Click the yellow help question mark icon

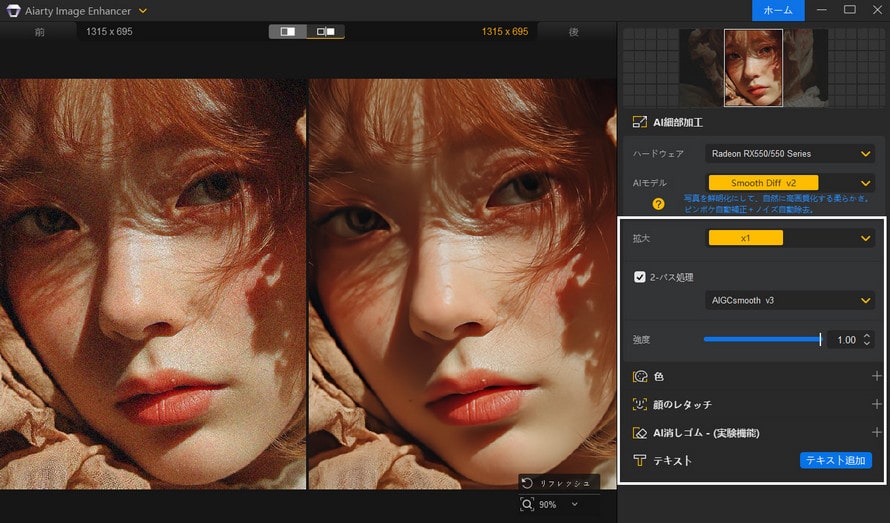pyautogui.click(x=659, y=204)
